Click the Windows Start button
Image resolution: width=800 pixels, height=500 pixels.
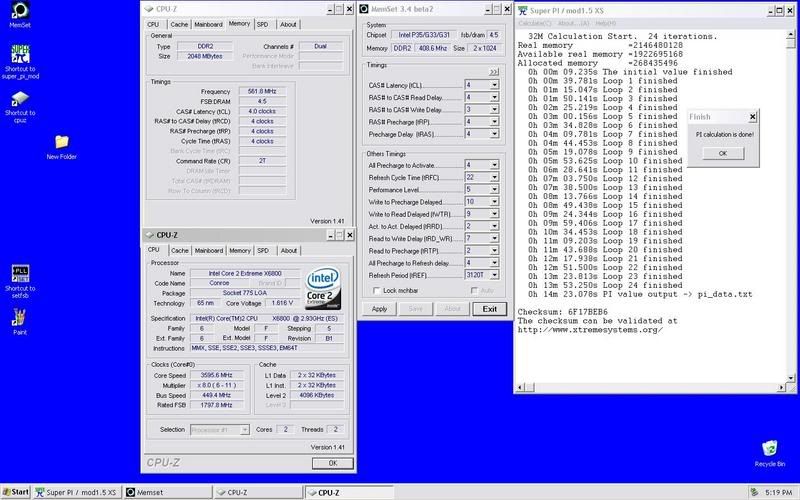click(x=15, y=492)
